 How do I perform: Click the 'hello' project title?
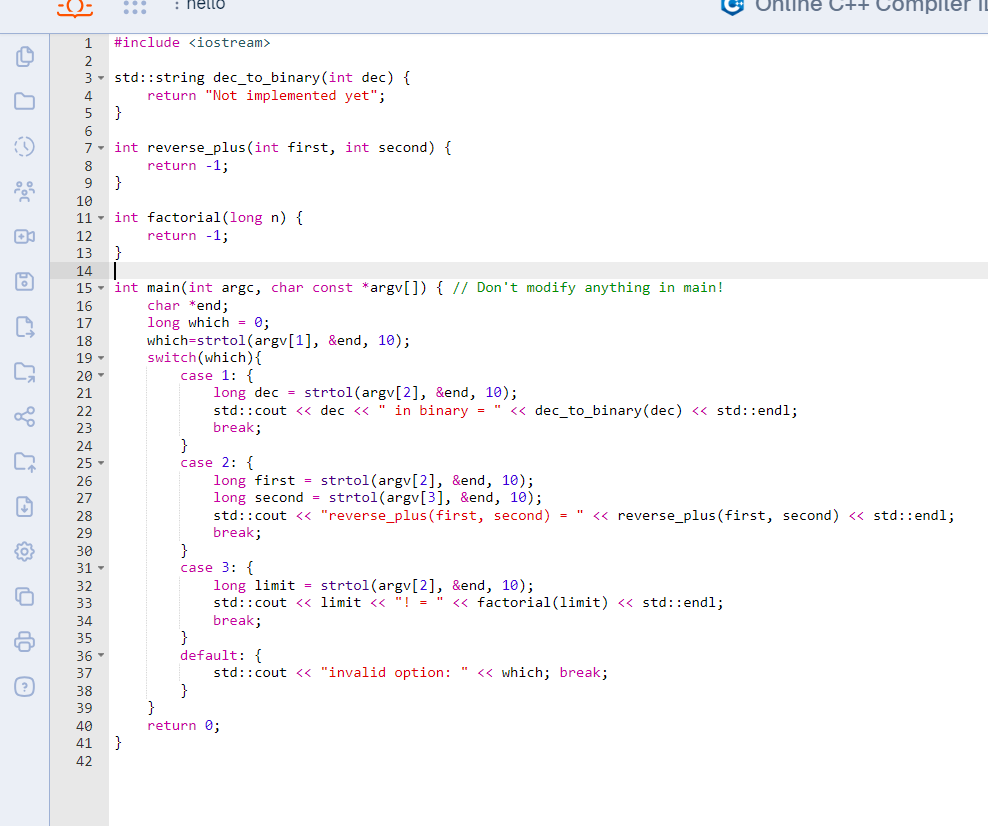point(205,5)
